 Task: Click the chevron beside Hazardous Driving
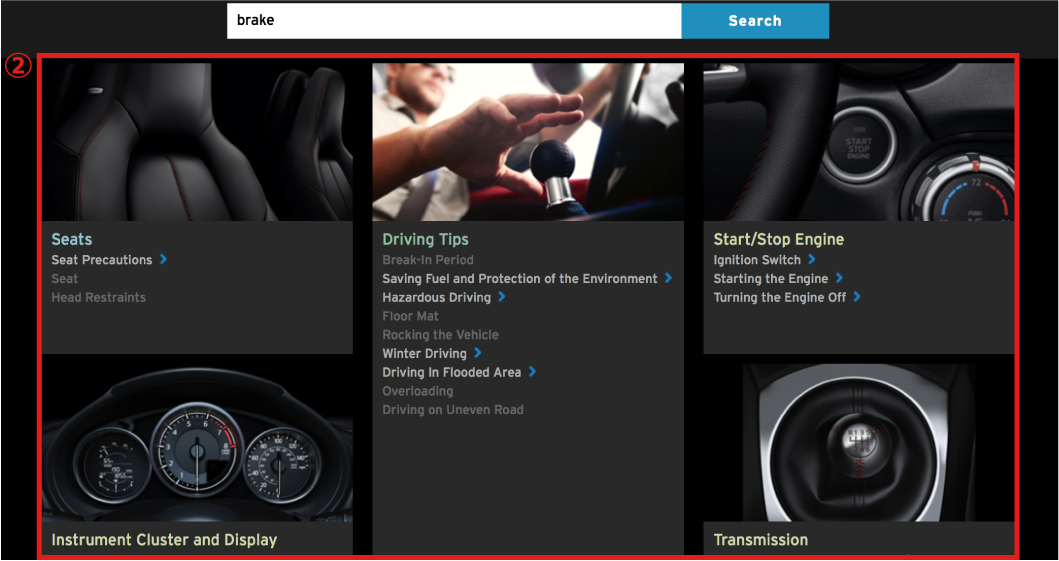(x=502, y=297)
